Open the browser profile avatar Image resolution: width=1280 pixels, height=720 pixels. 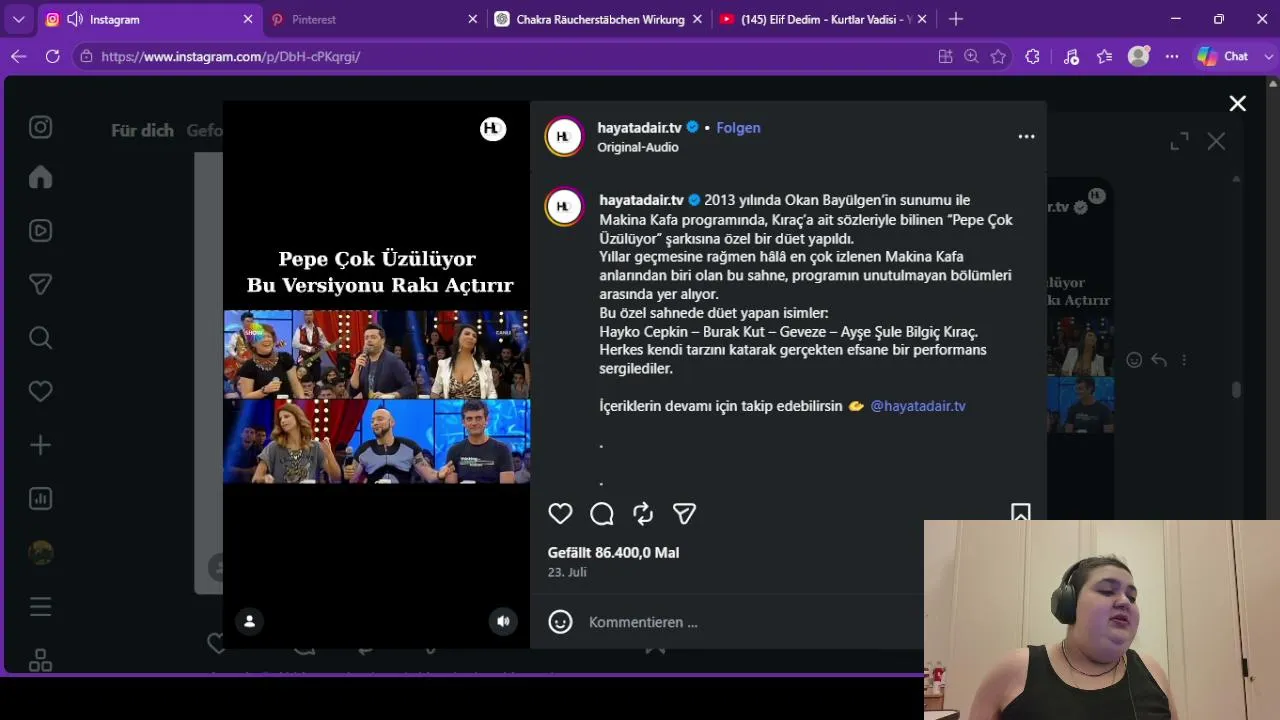[1138, 57]
